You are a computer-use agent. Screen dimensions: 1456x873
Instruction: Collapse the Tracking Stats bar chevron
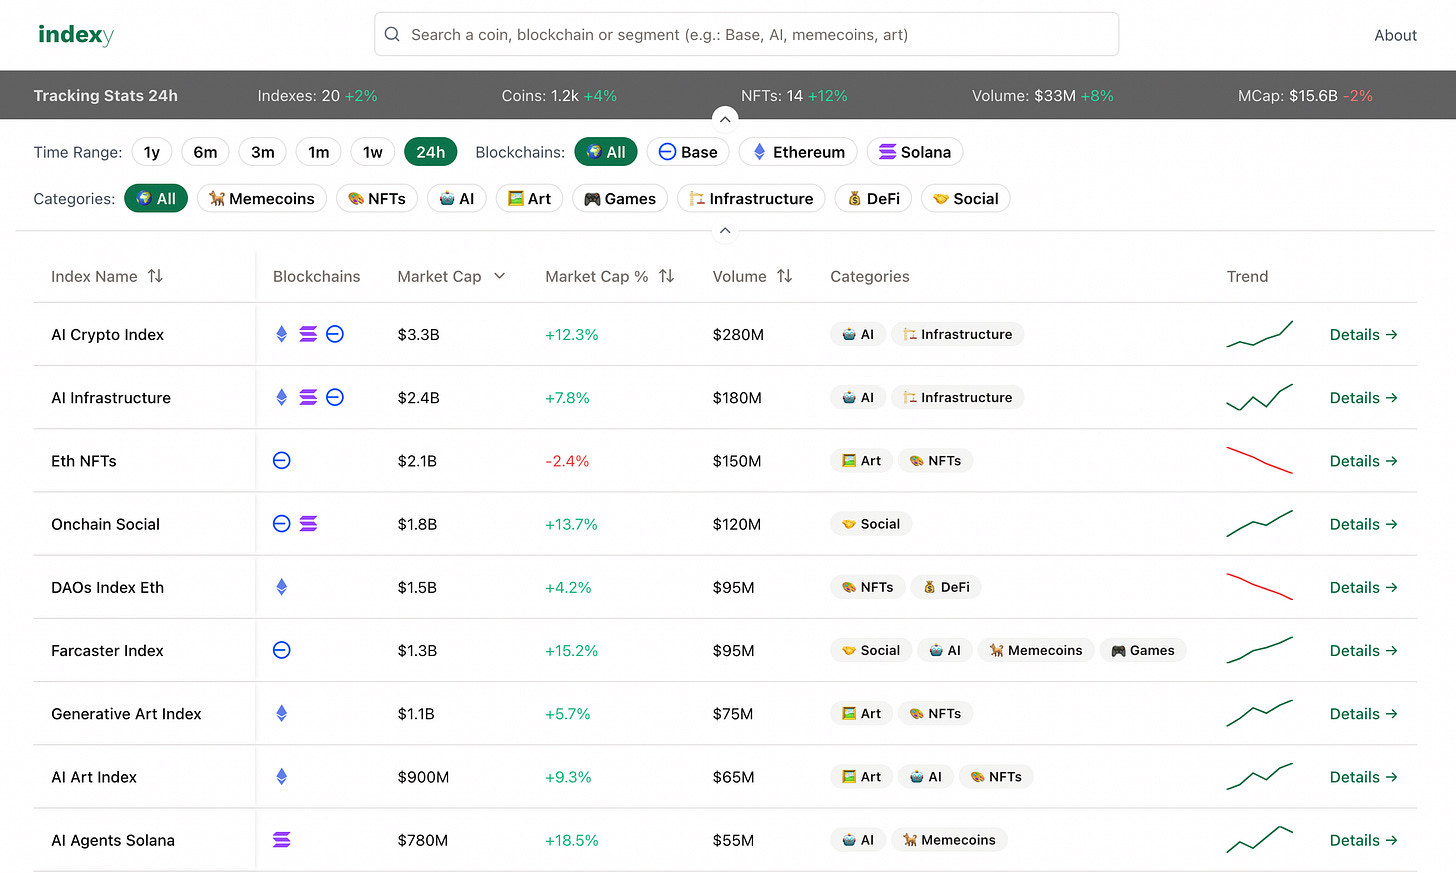click(x=725, y=119)
